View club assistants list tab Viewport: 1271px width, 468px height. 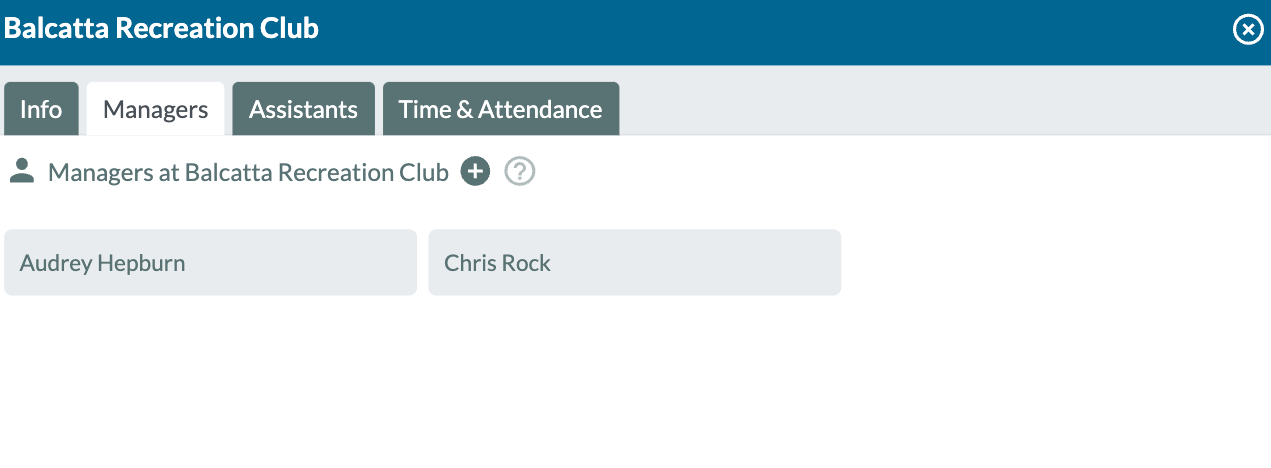(x=303, y=109)
